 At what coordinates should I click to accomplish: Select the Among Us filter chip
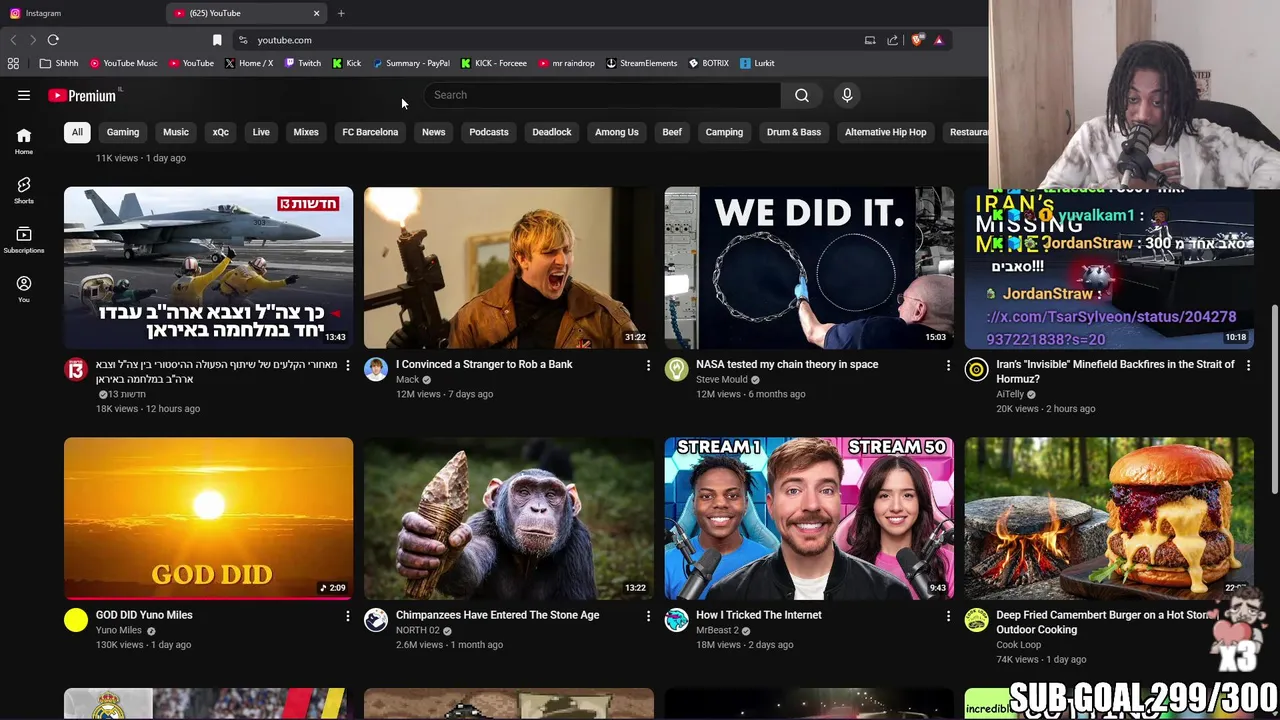[x=617, y=132]
